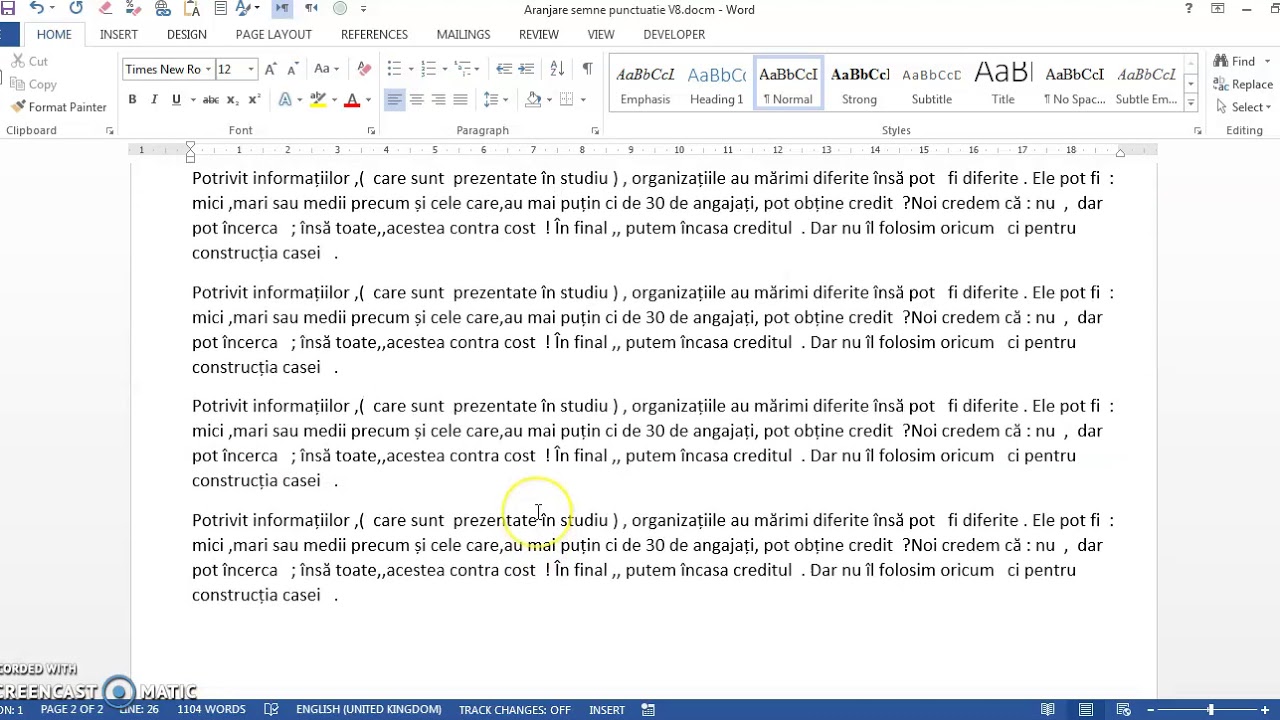This screenshot has height=720, width=1280.
Task: Align paragraph text to the right
Action: tap(438, 100)
